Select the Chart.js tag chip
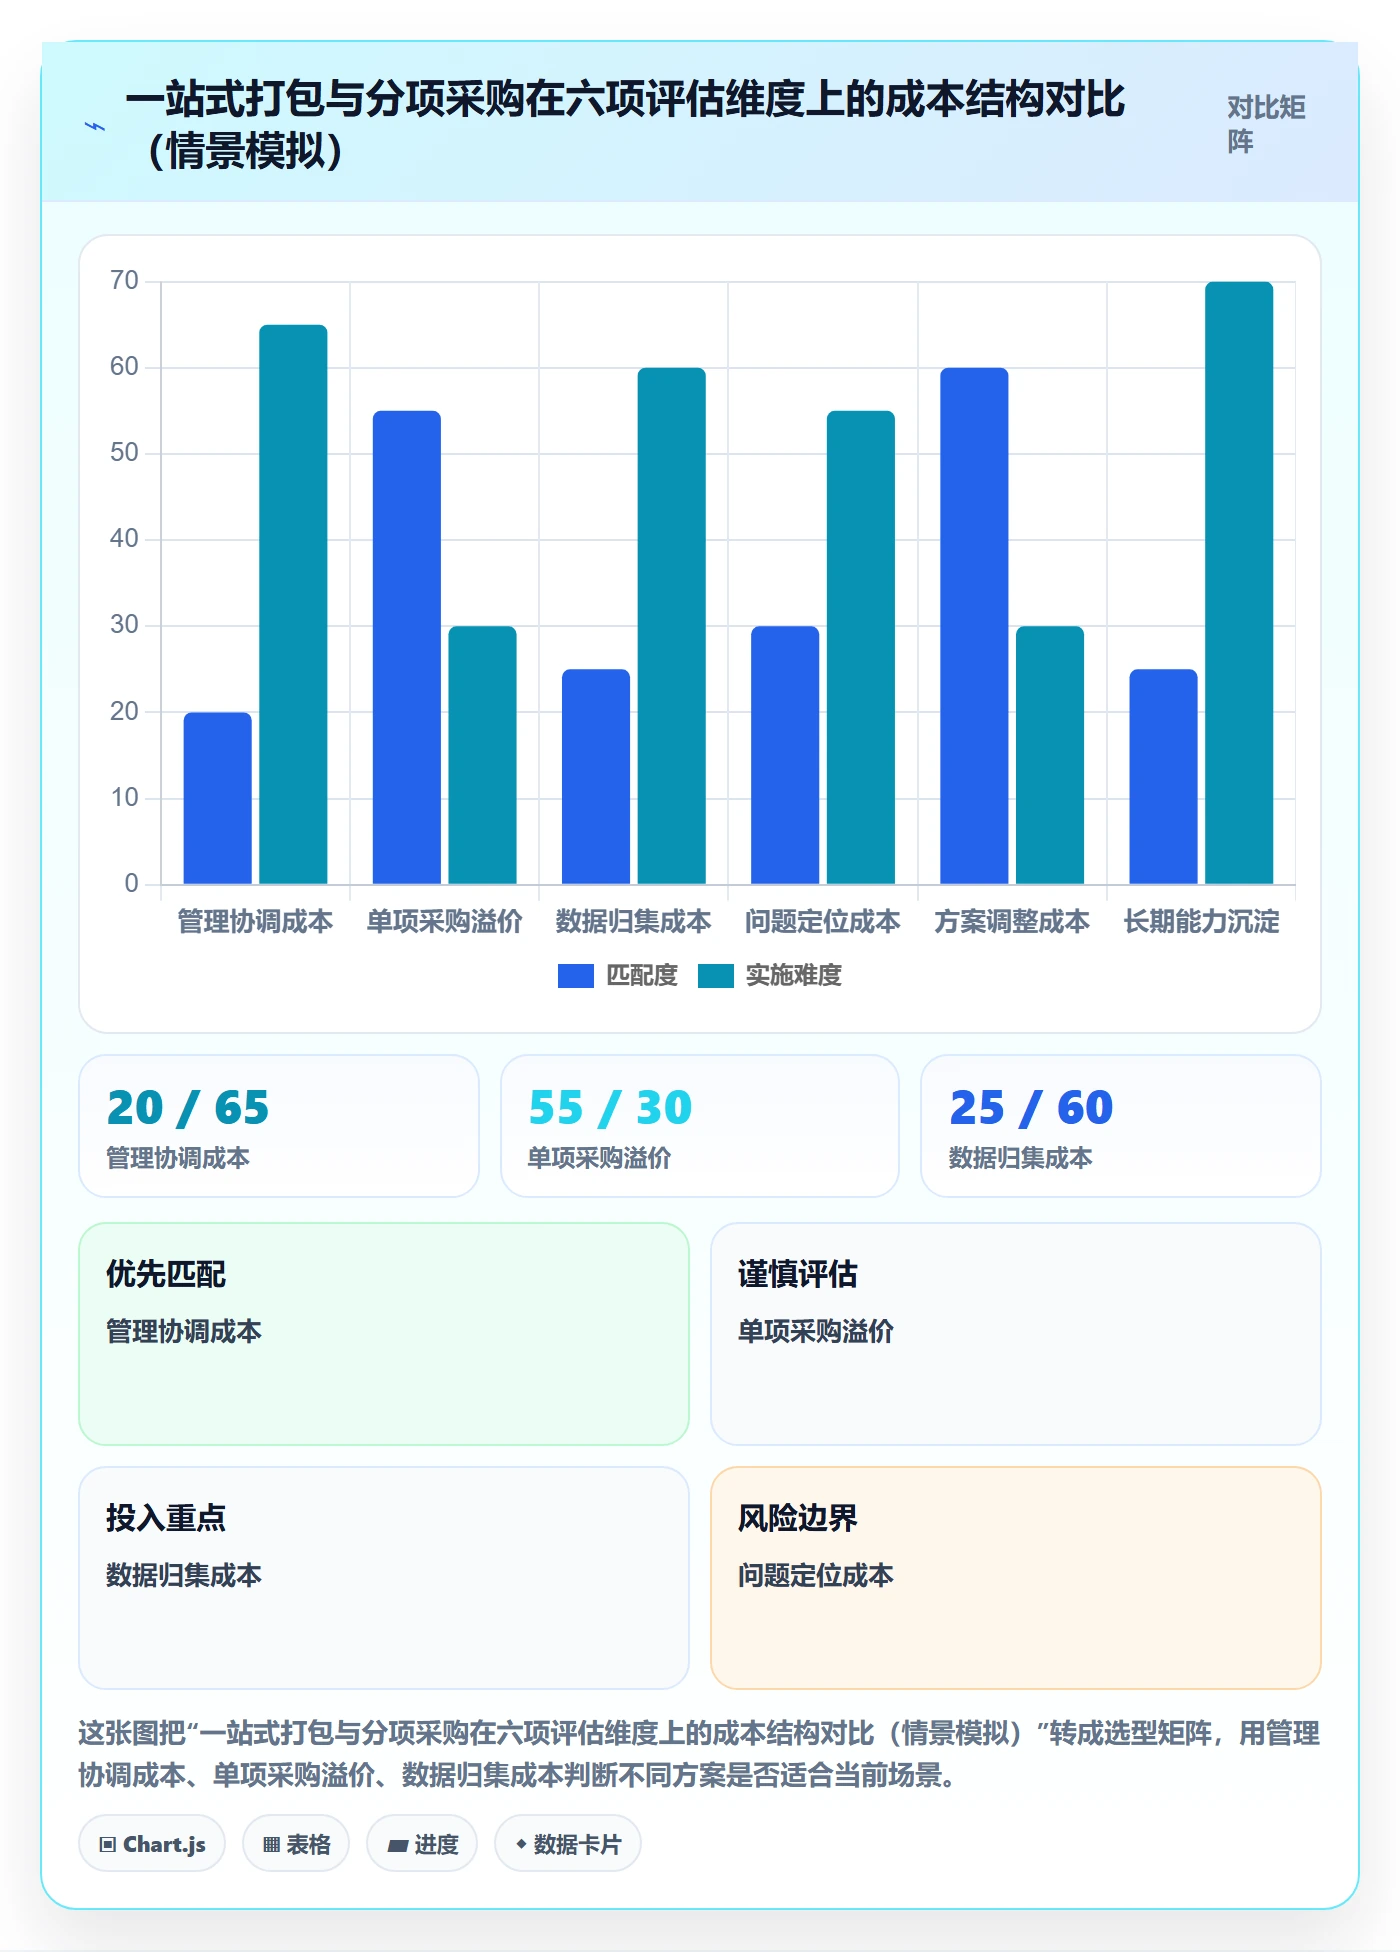The width and height of the screenshot is (1400, 1952). pos(152,1844)
